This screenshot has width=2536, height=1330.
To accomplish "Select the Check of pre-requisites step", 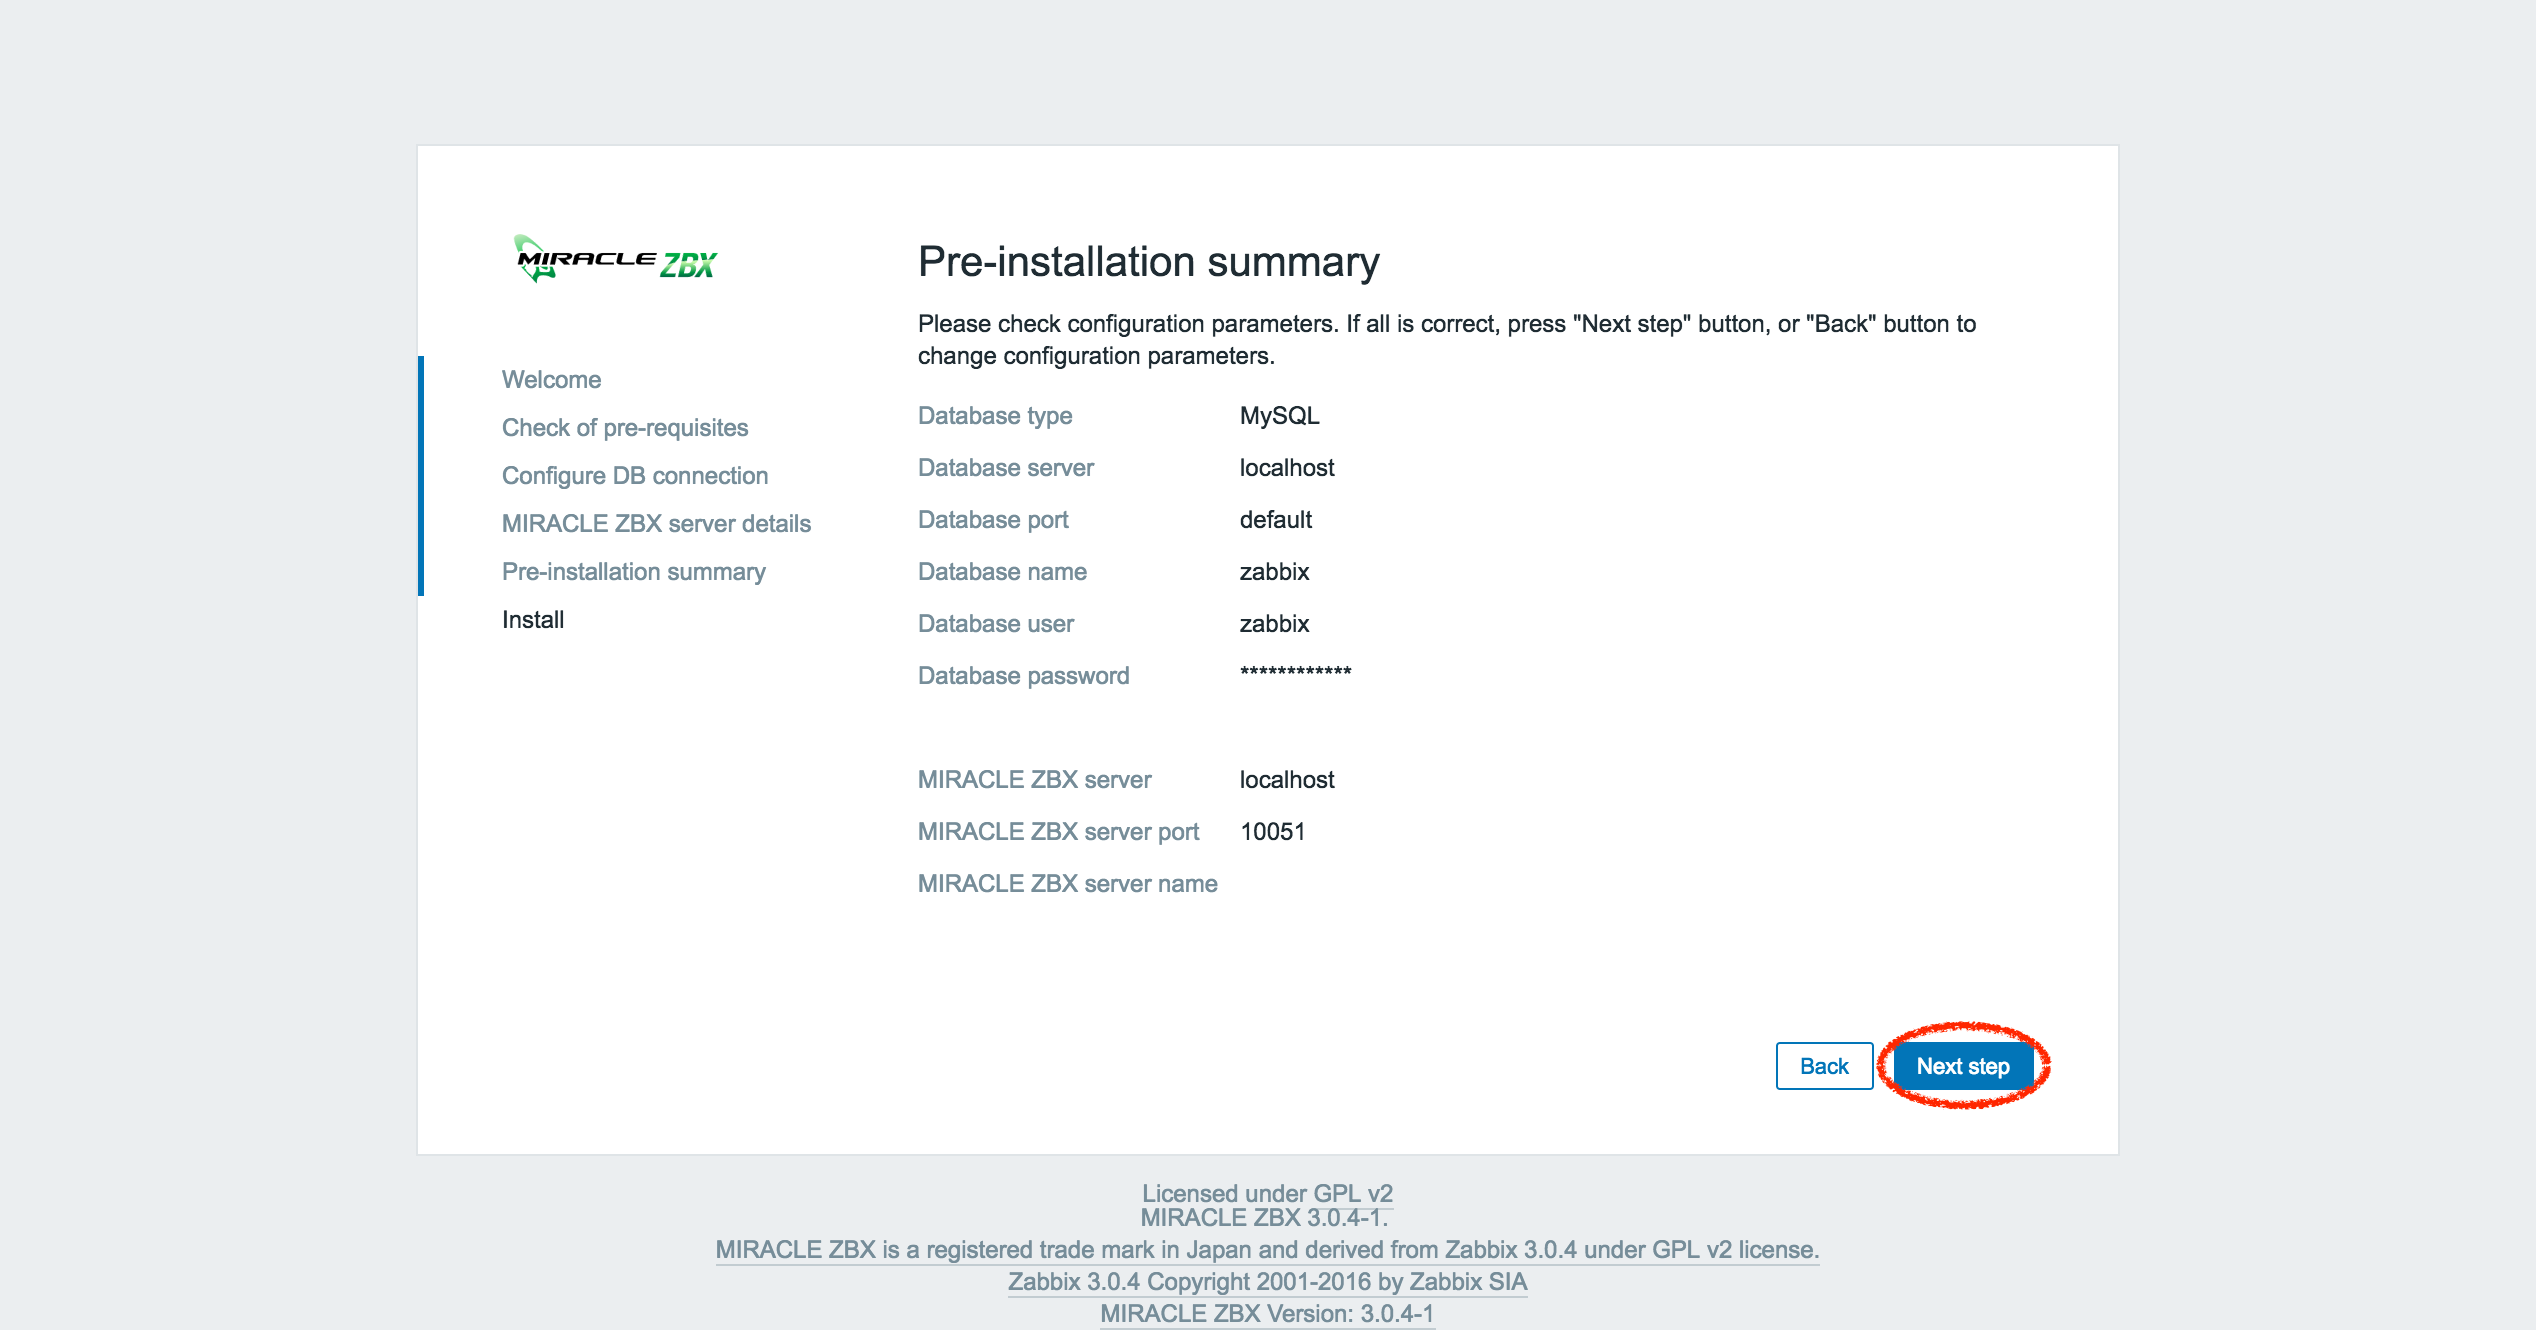I will (x=624, y=427).
